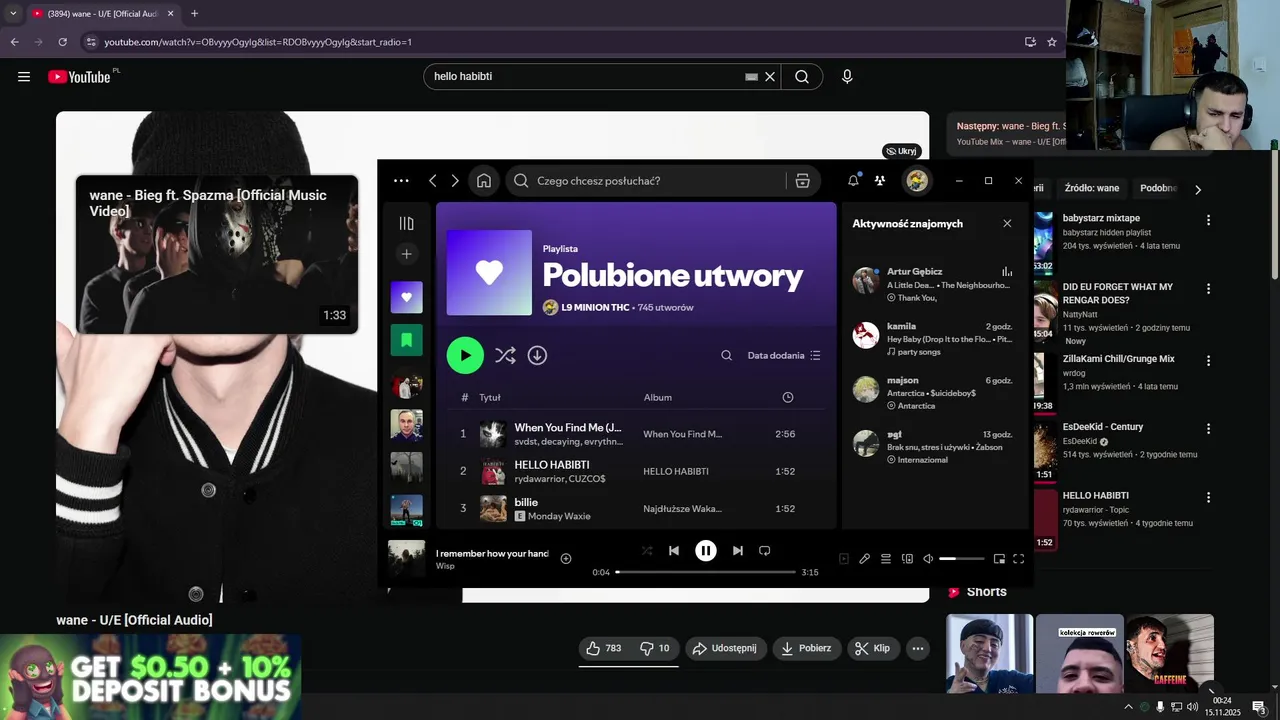Expand Your Library in Spotify sidebar
This screenshot has height=720, width=1280.
tap(406, 224)
